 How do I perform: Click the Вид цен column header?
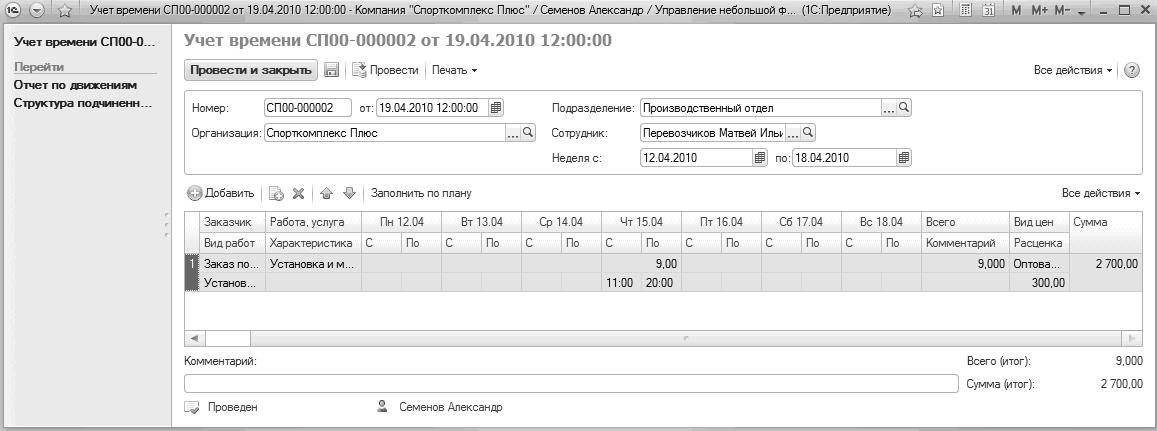1040,222
